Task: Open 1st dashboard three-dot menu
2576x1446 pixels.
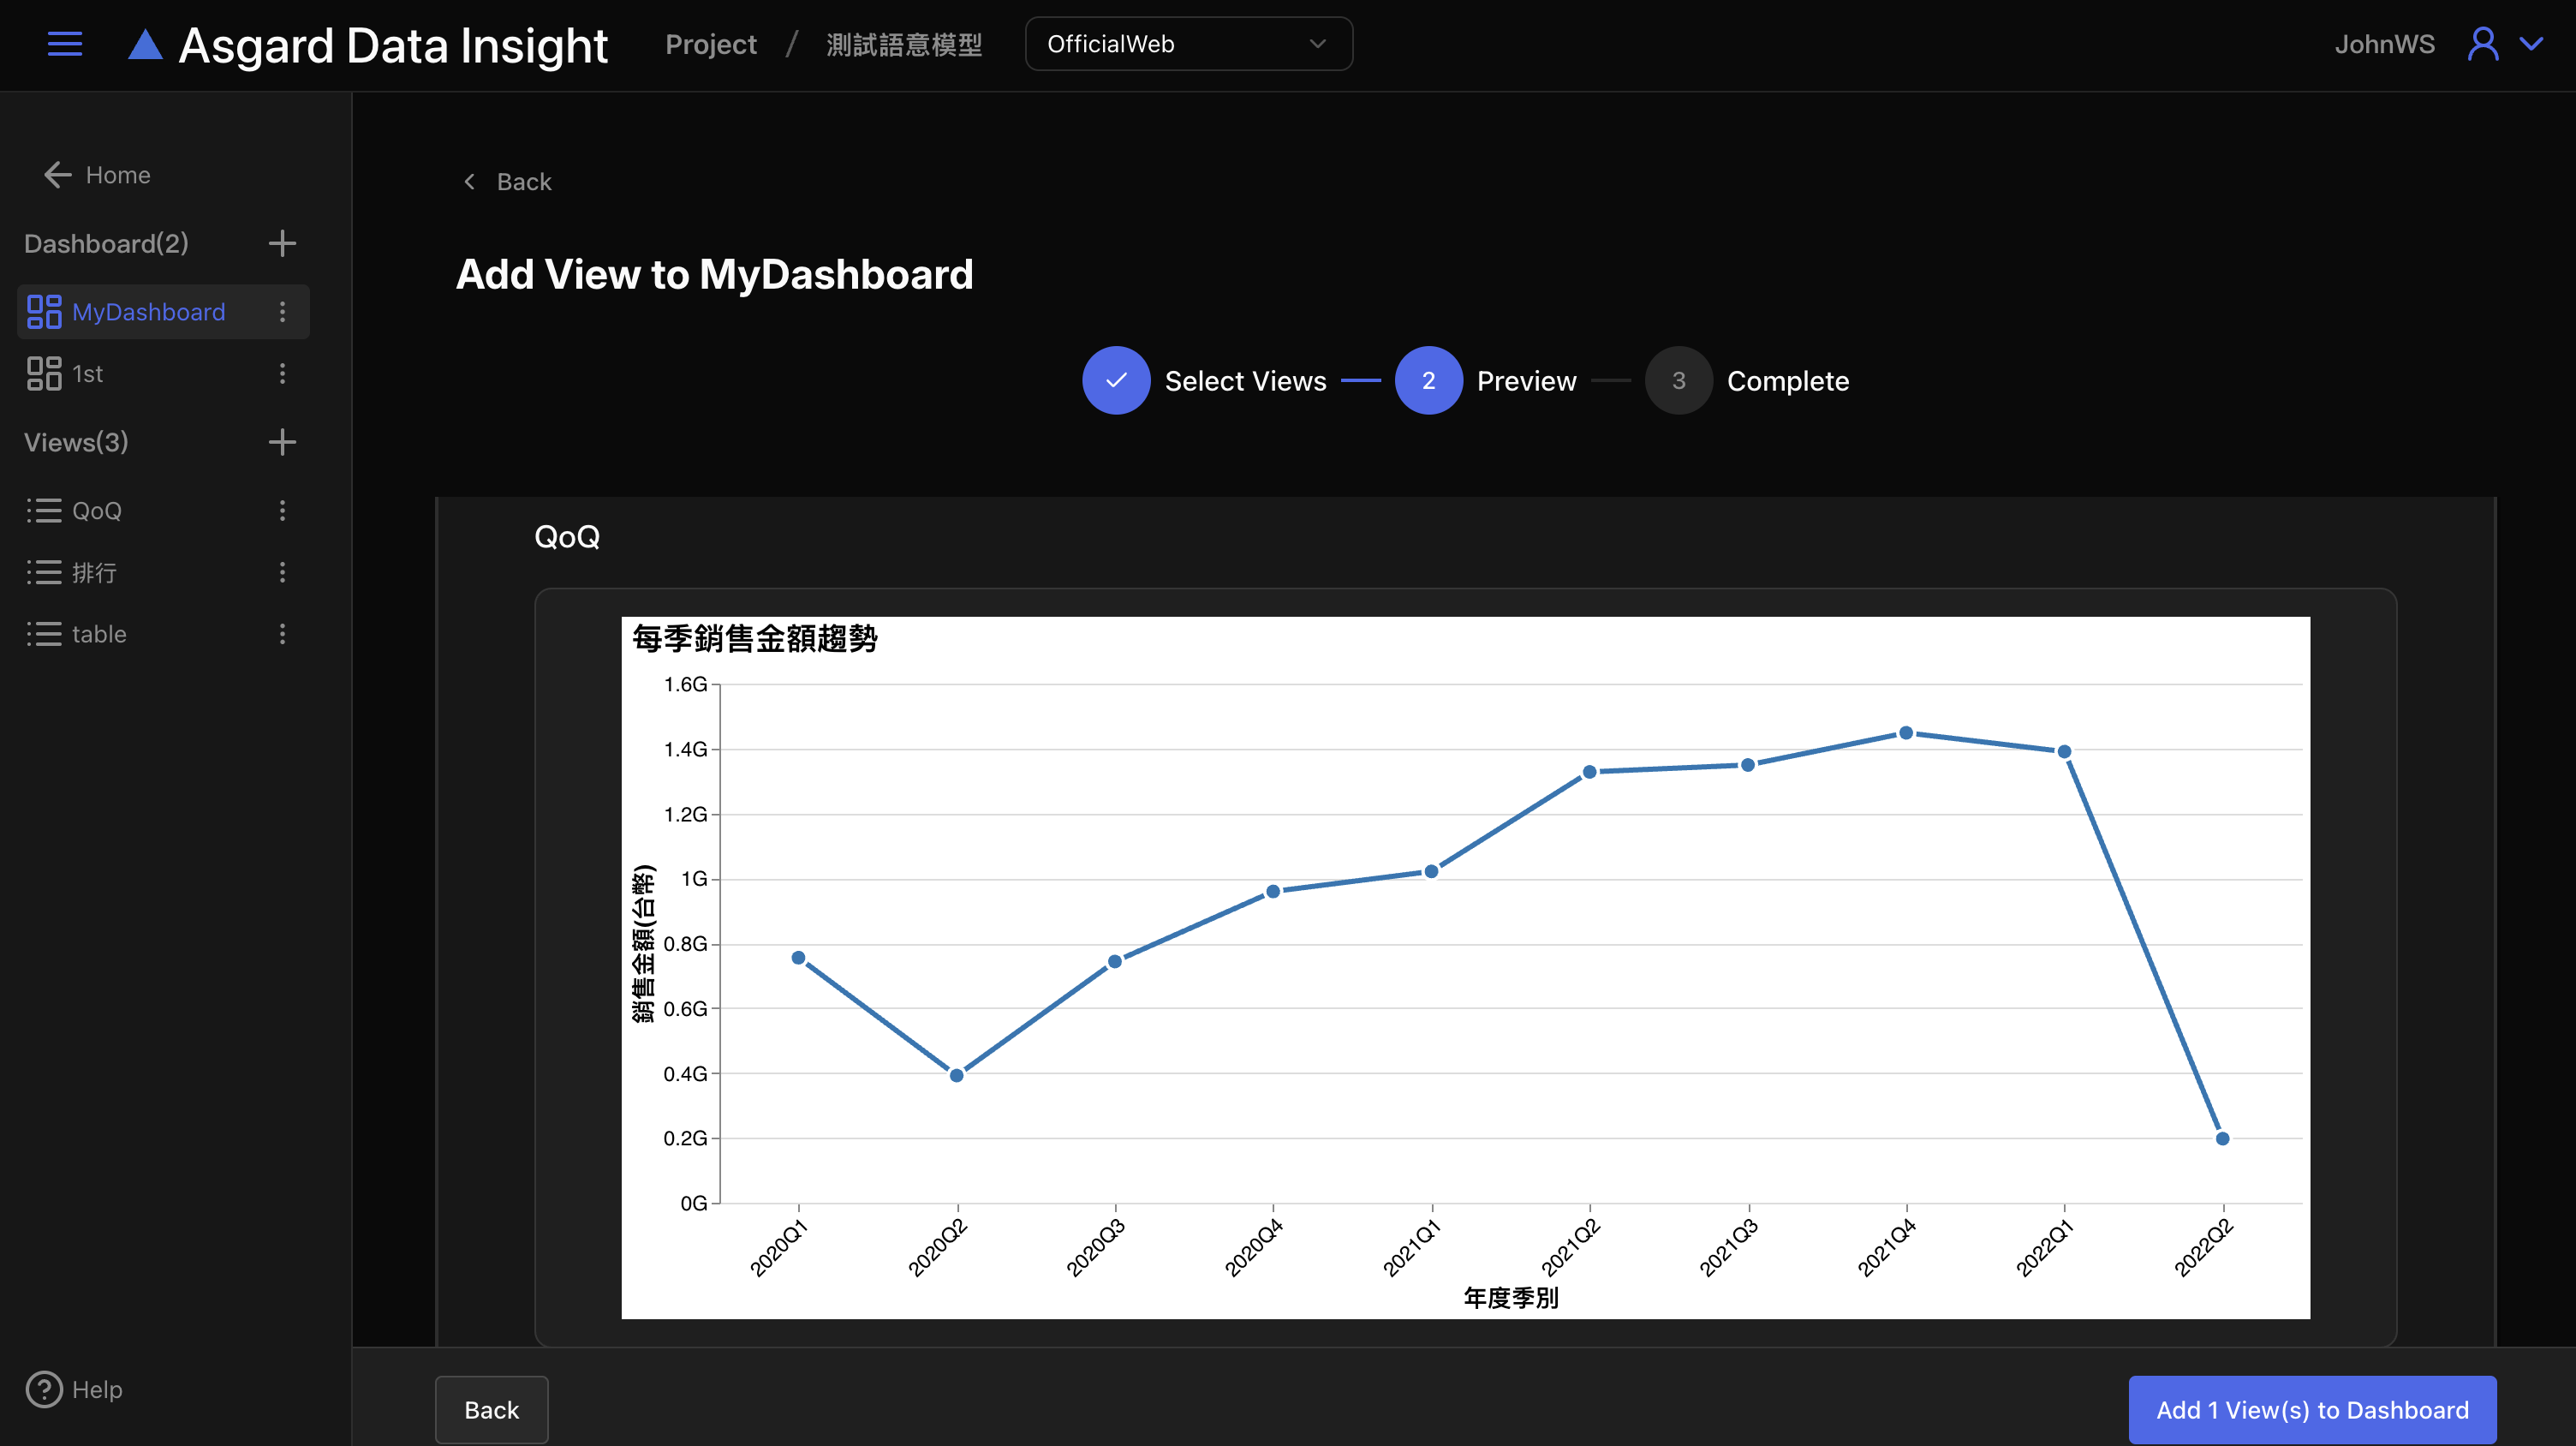Action: click(282, 374)
